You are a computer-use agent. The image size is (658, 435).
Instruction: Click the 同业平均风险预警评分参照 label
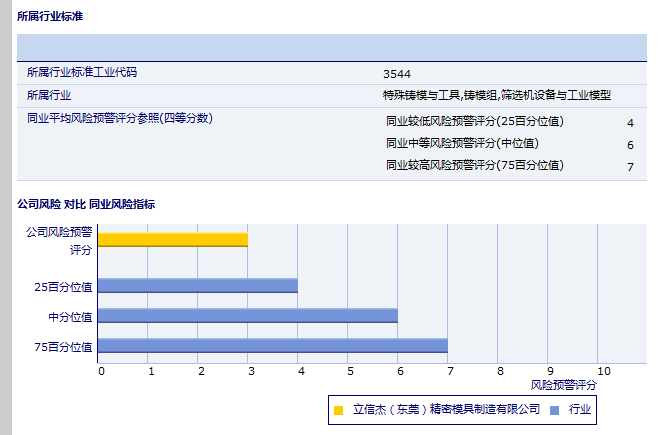pyautogui.click(x=119, y=118)
